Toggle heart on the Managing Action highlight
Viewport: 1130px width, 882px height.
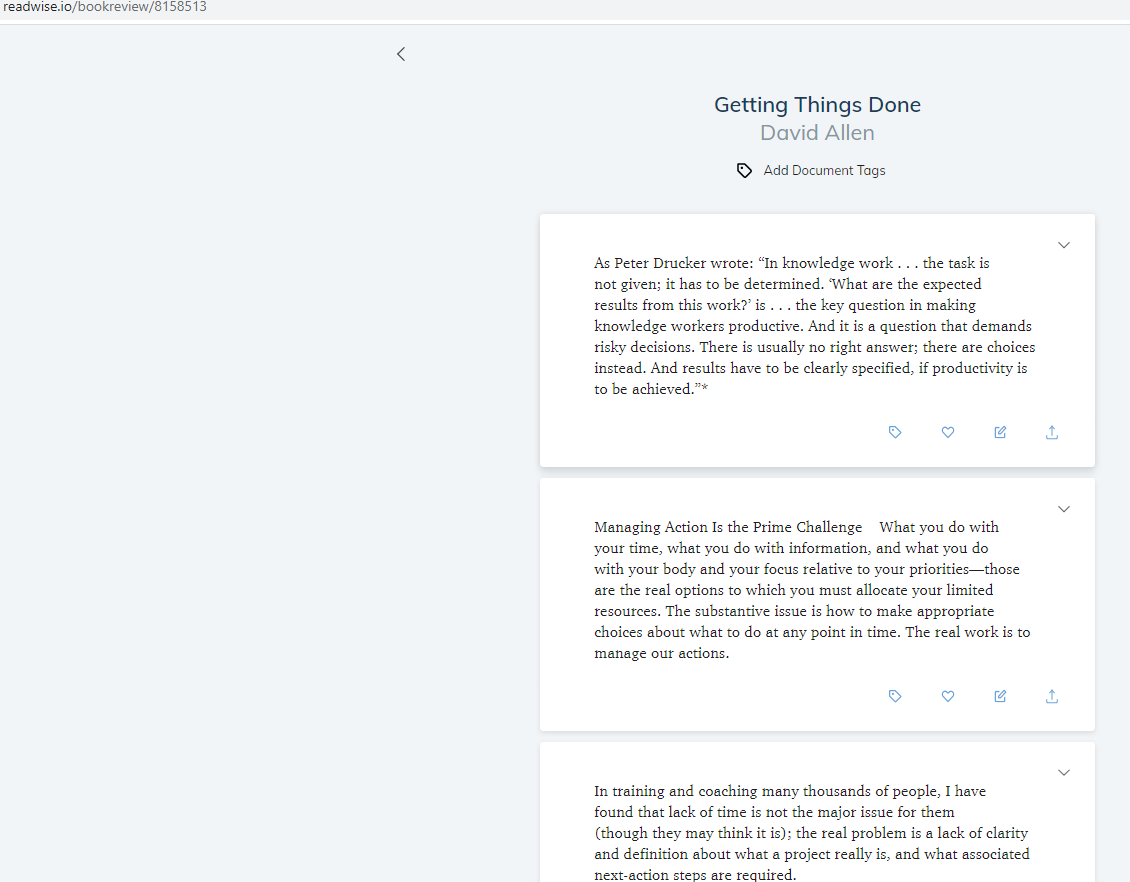click(948, 696)
